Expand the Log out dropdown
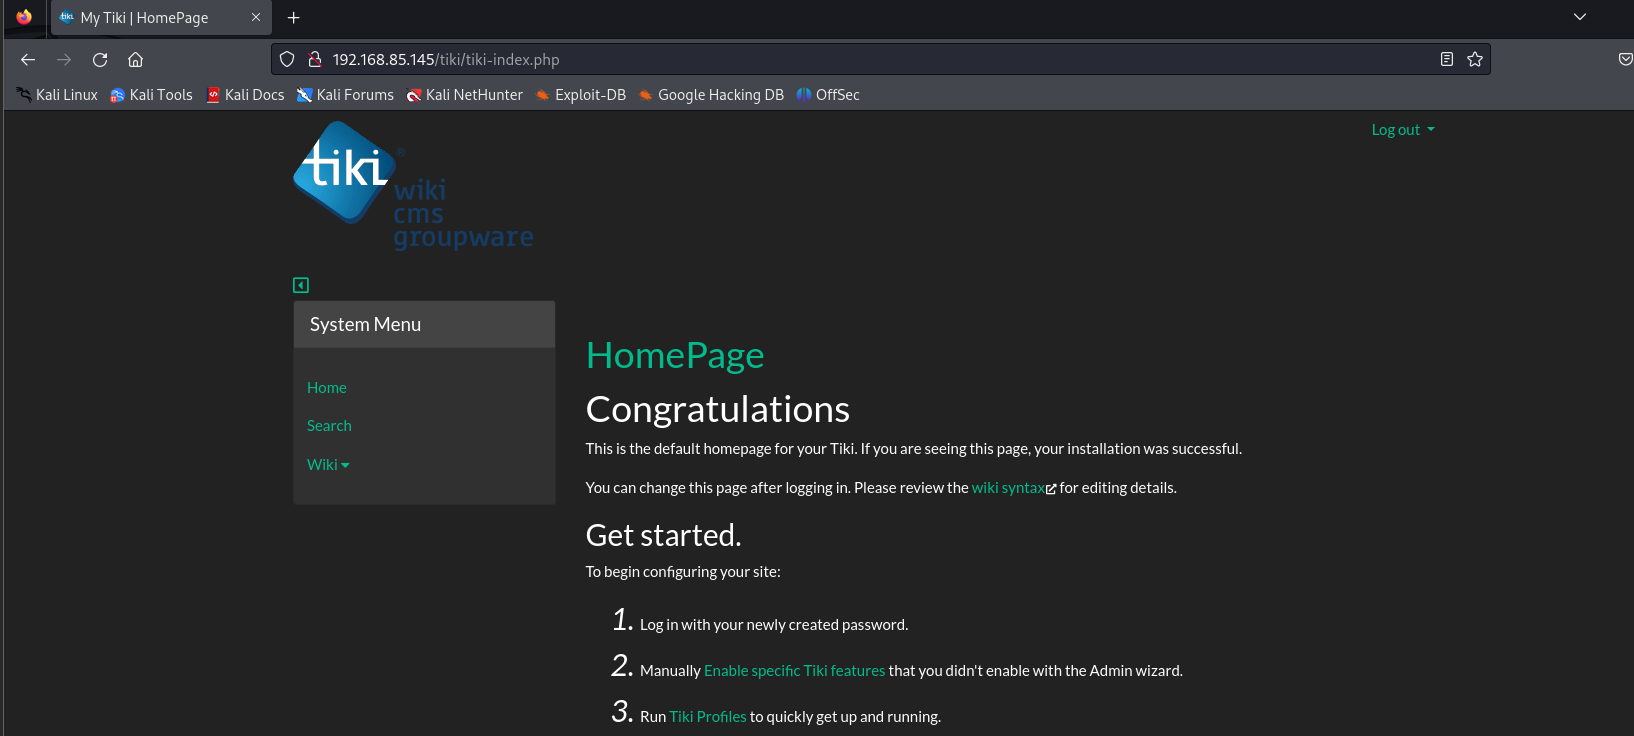 pos(1402,130)
